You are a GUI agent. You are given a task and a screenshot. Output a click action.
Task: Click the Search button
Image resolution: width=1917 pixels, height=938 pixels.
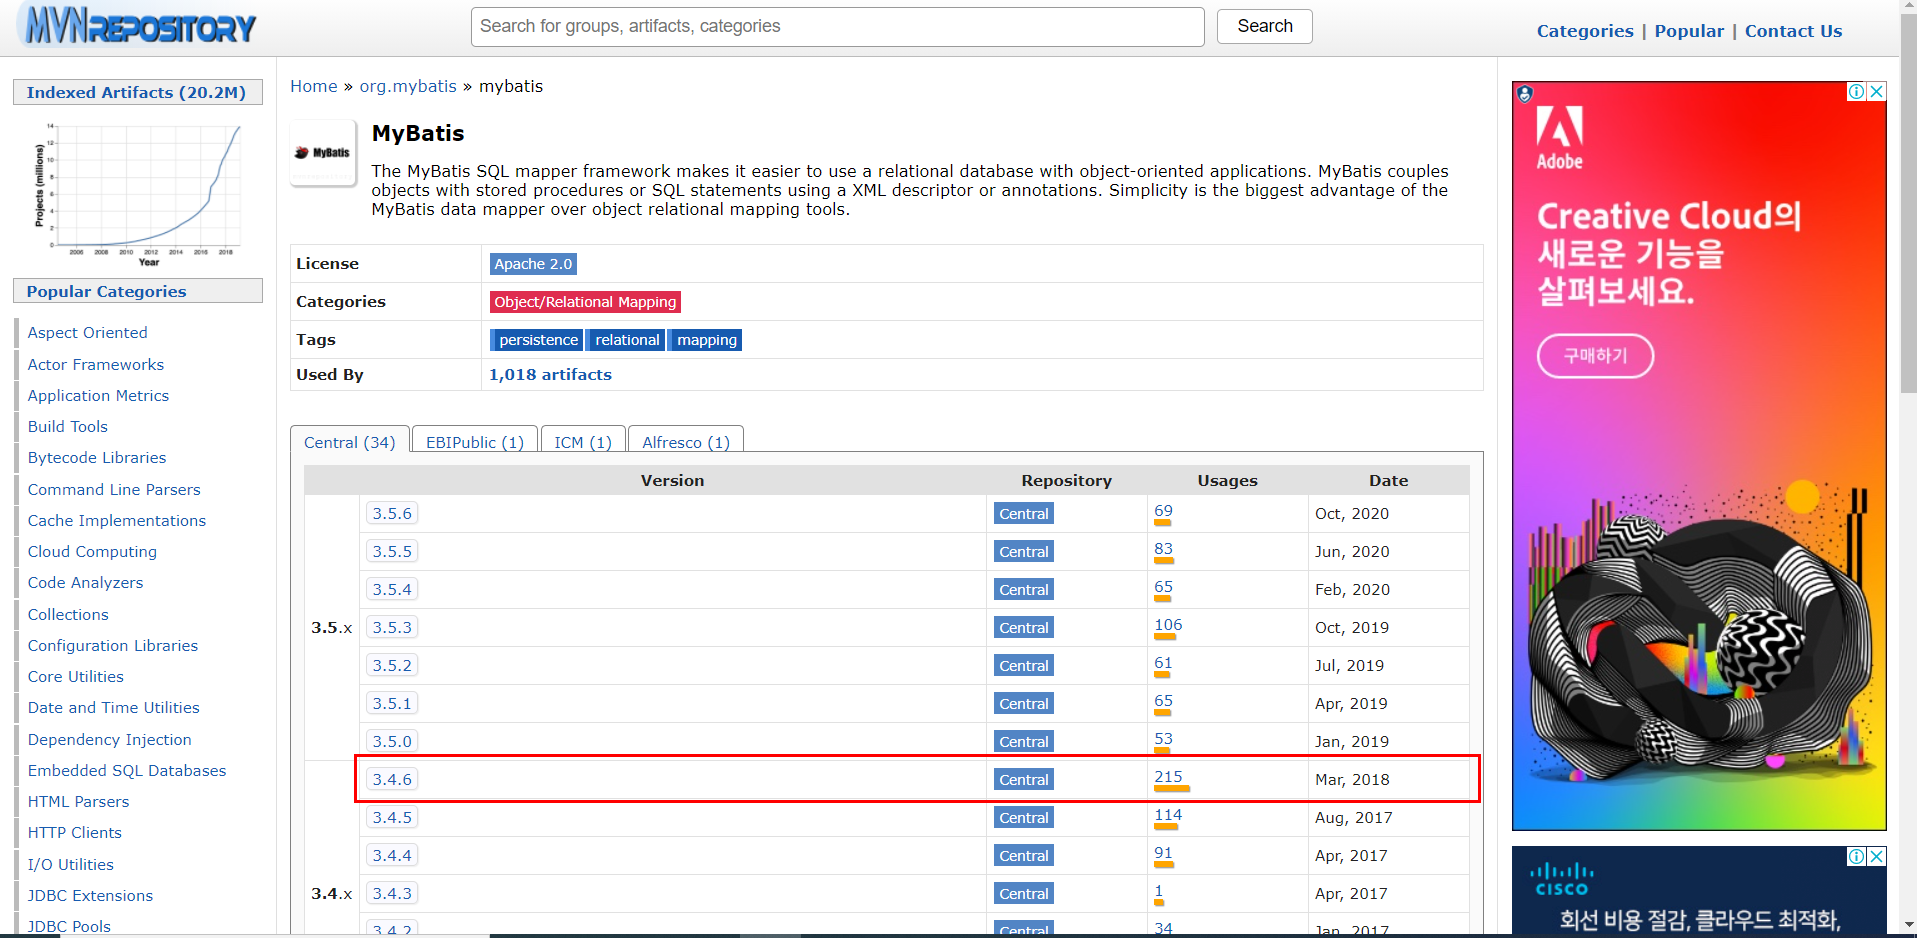point(1264,26)
